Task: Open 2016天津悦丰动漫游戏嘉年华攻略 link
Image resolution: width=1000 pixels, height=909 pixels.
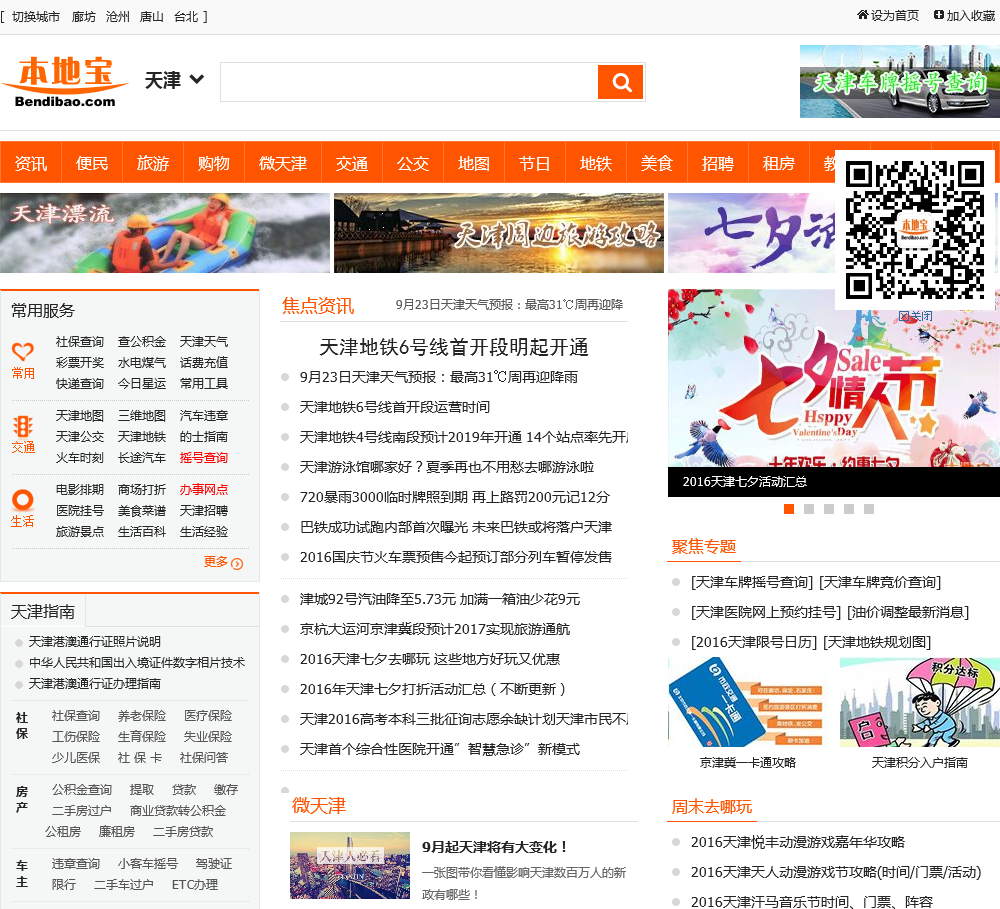Action: coord(798,842)
